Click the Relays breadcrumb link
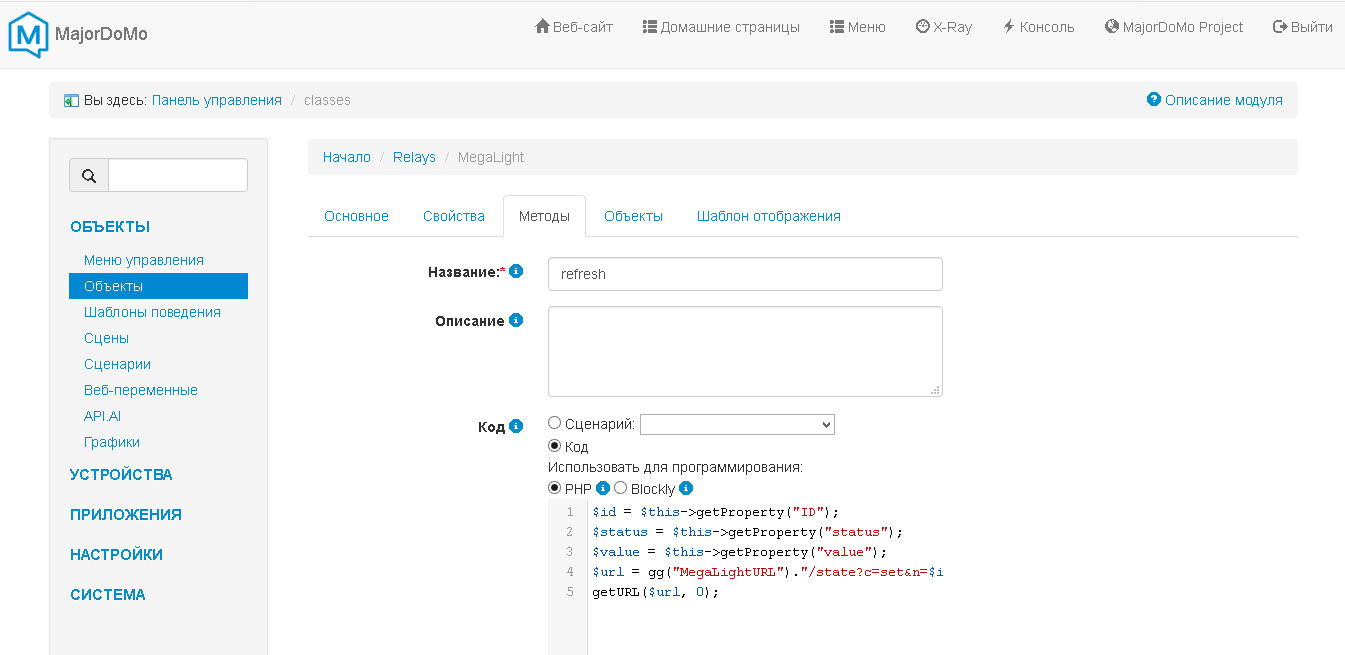The height and width of the screenshot is (655, 1345). tap(414, 157)
